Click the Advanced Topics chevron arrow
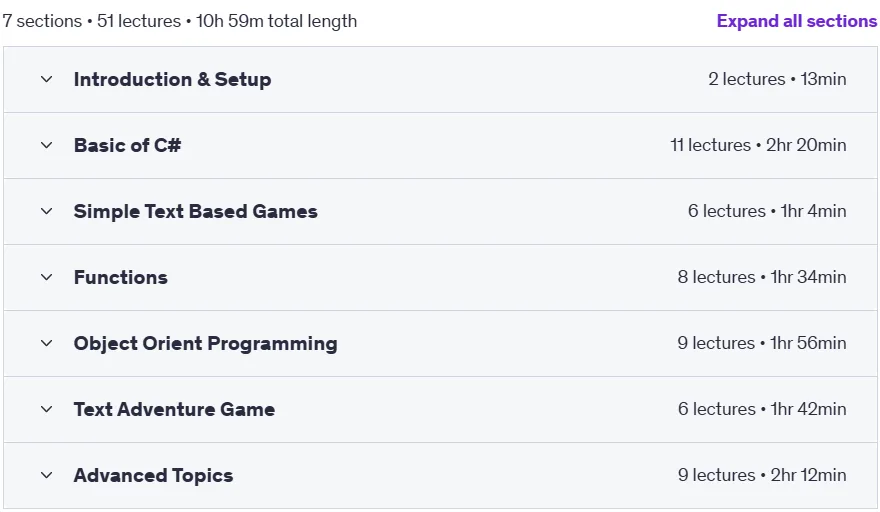 point(47,475)
